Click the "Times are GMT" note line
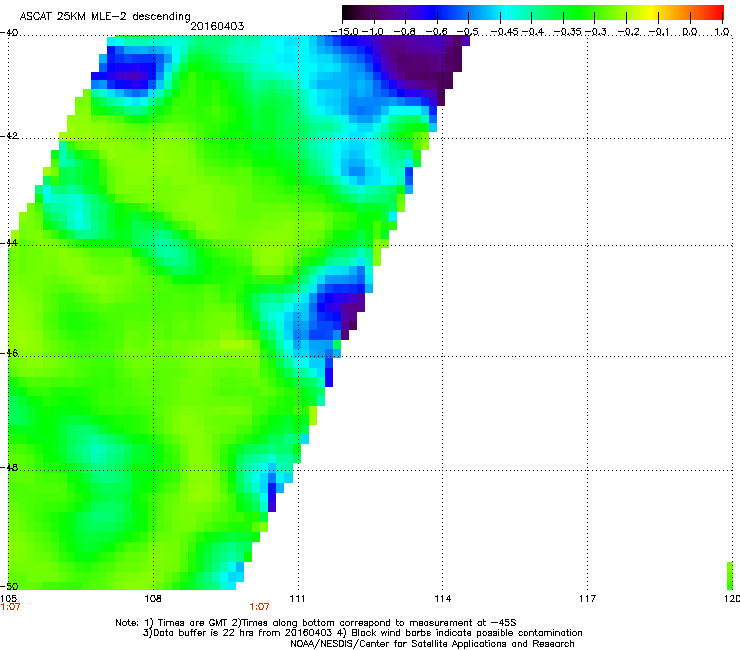The height and width of the screenshot is (650, 740). click(316, 623)
